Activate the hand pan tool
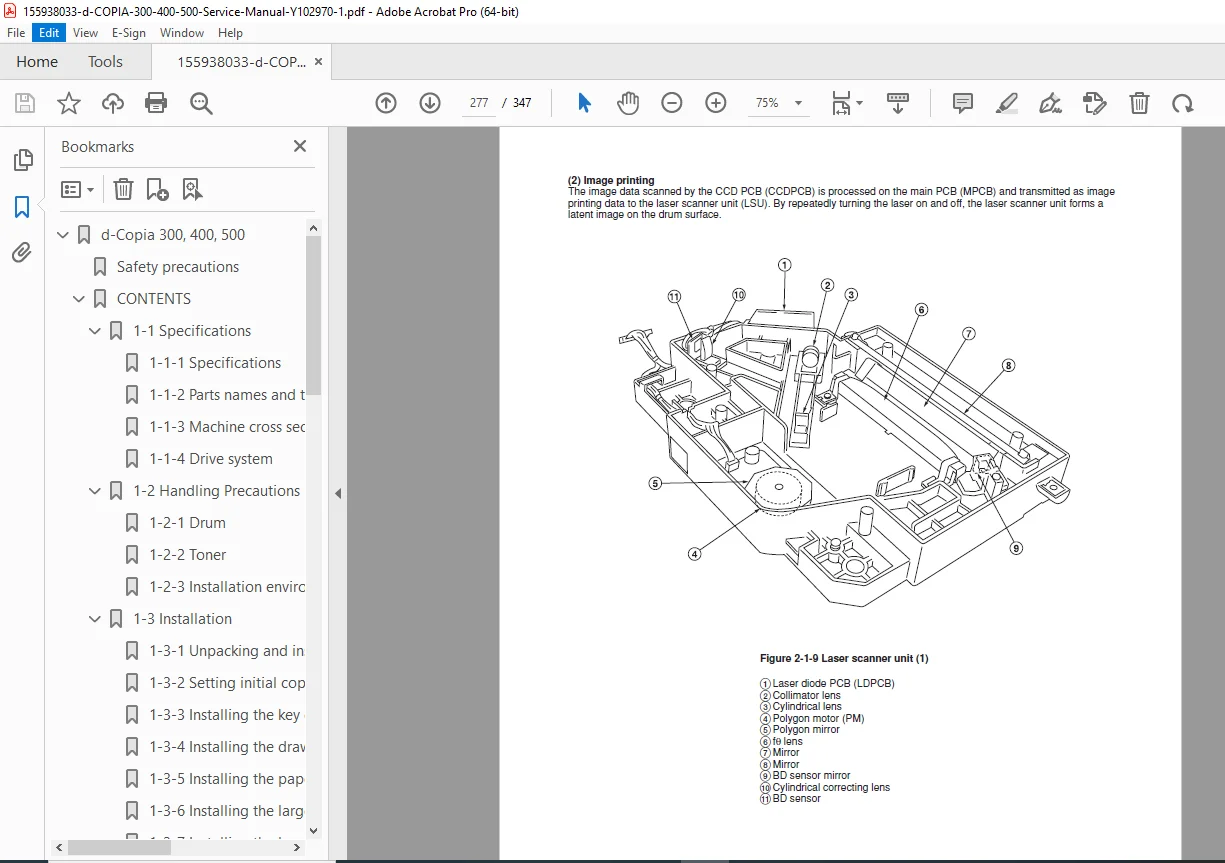Viewport: 1225px width, 863px height. tap(628, 103)
